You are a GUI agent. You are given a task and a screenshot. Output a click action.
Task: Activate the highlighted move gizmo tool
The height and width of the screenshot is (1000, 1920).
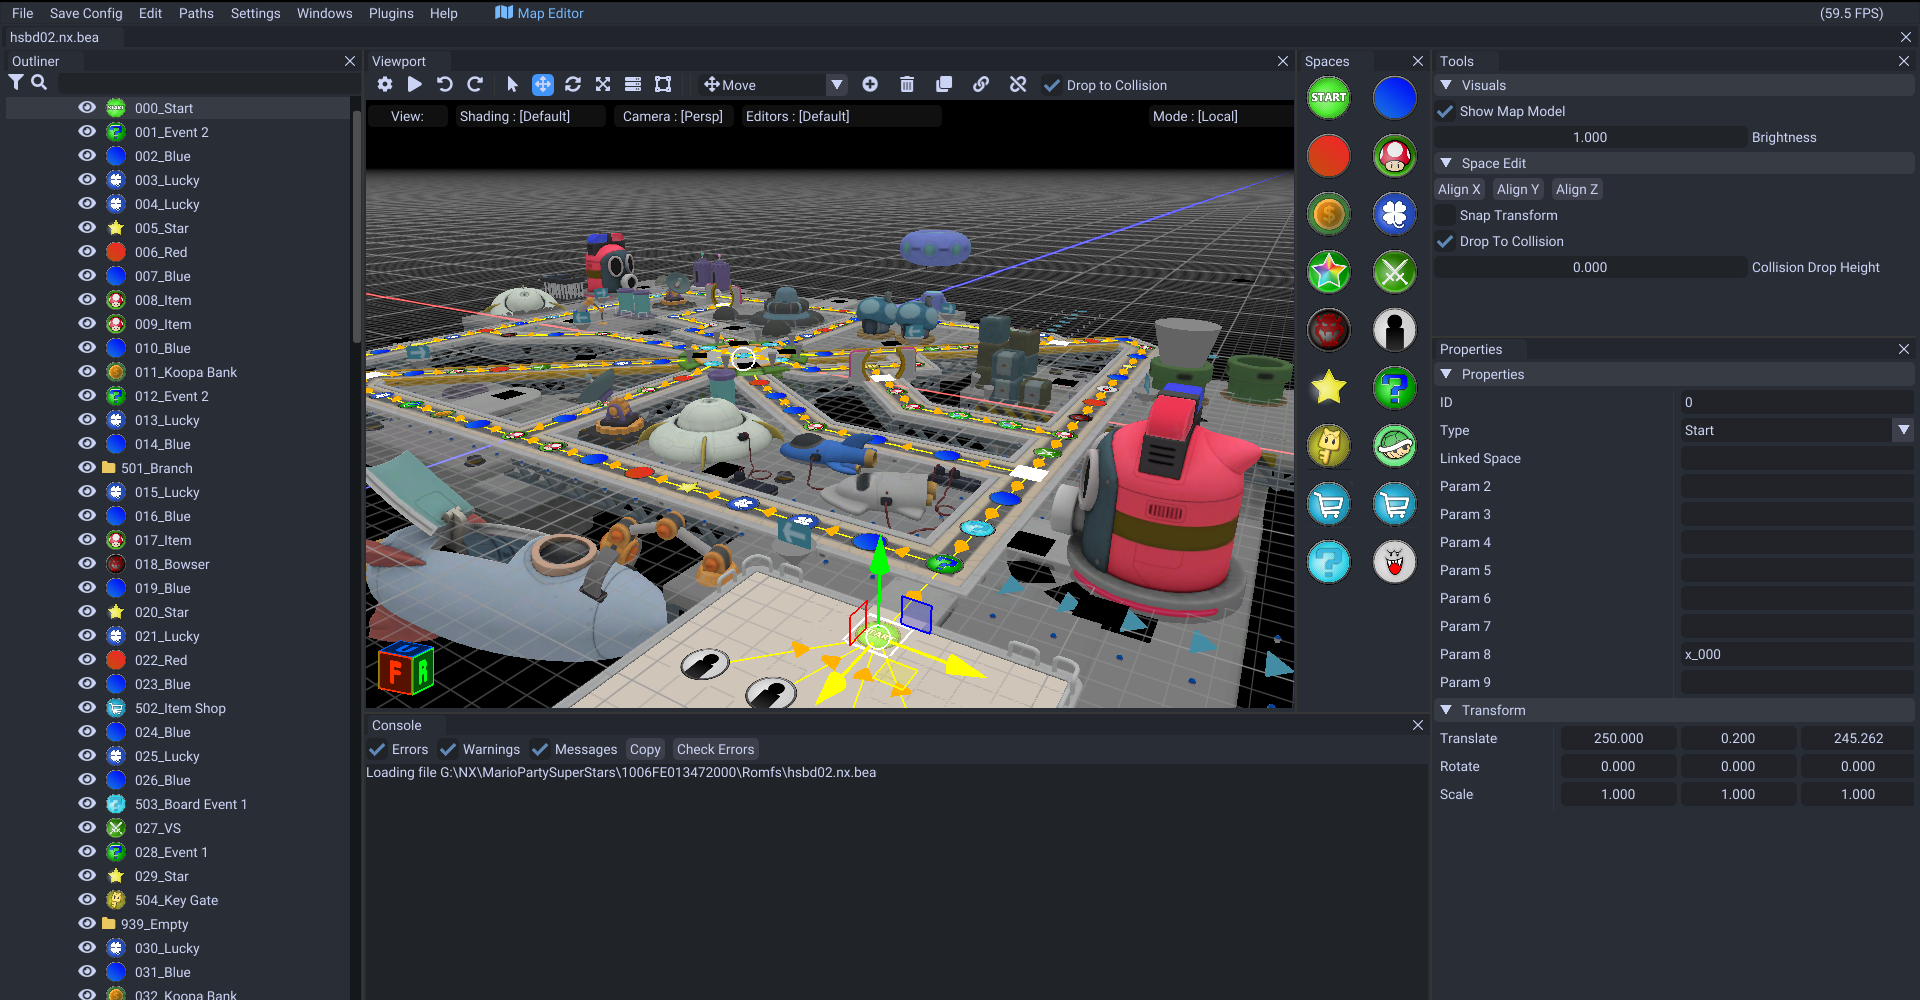(543, 85)
